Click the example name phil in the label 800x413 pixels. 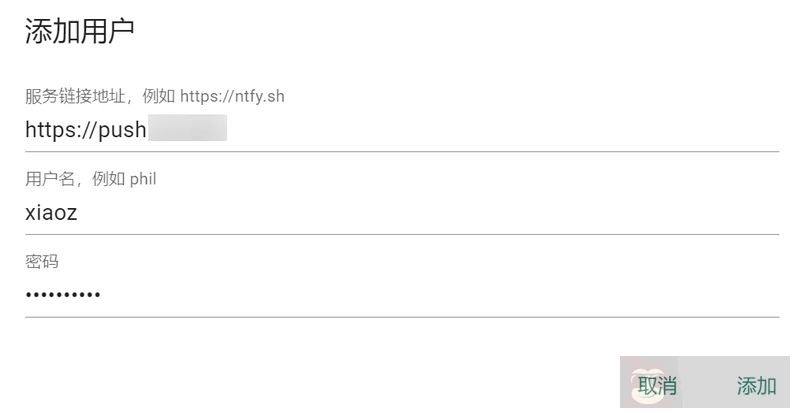(143, 179)
